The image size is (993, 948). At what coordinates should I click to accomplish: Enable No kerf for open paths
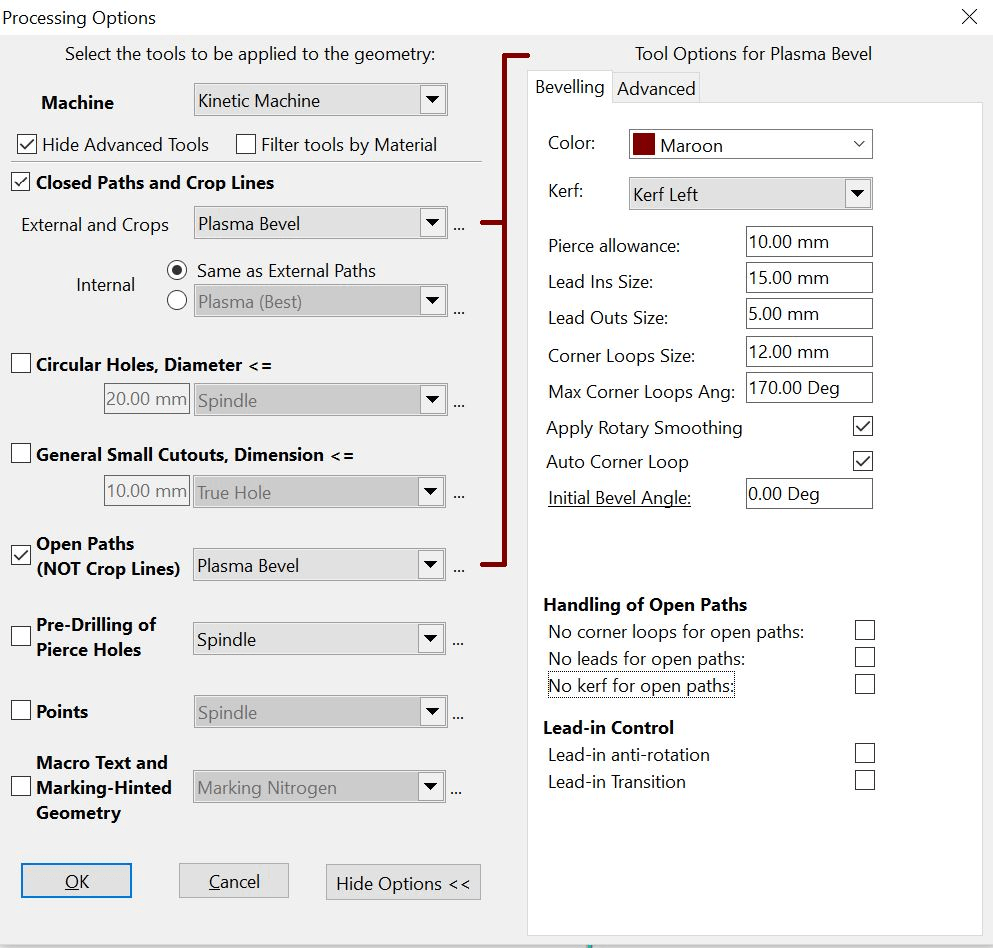click(864, 684)
